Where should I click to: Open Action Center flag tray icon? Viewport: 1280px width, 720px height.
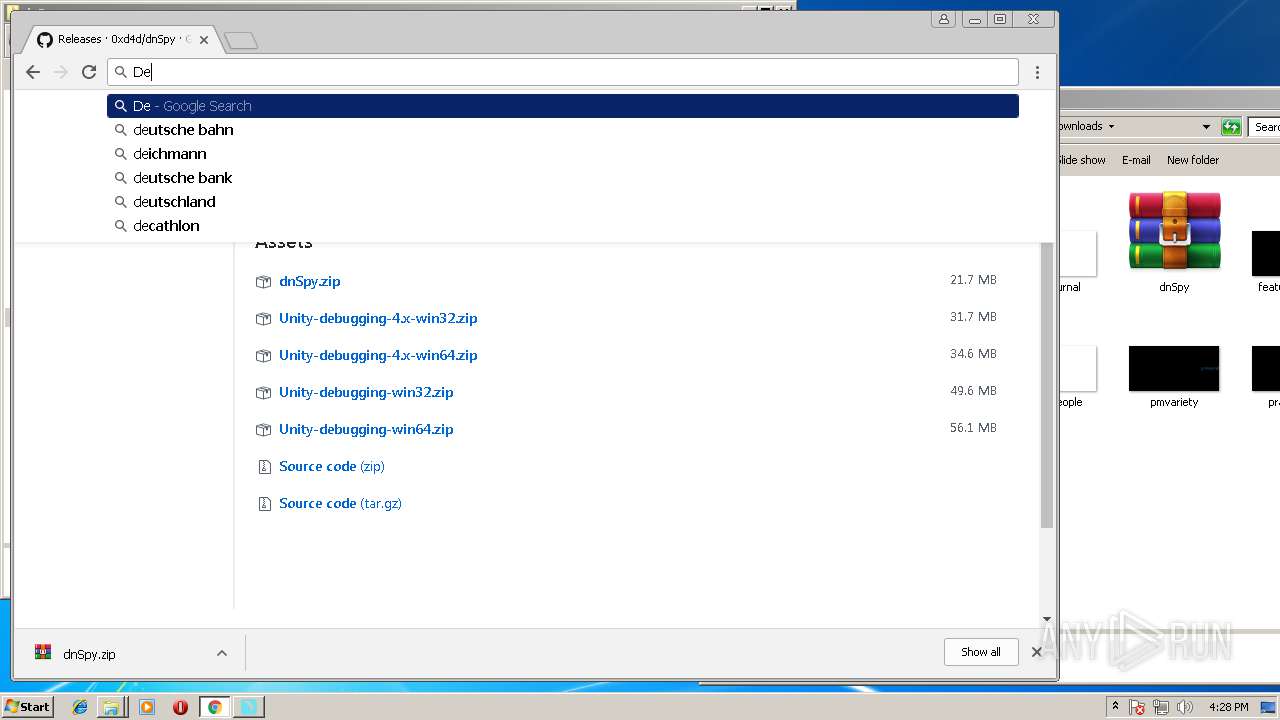(x=1137, y=707)
